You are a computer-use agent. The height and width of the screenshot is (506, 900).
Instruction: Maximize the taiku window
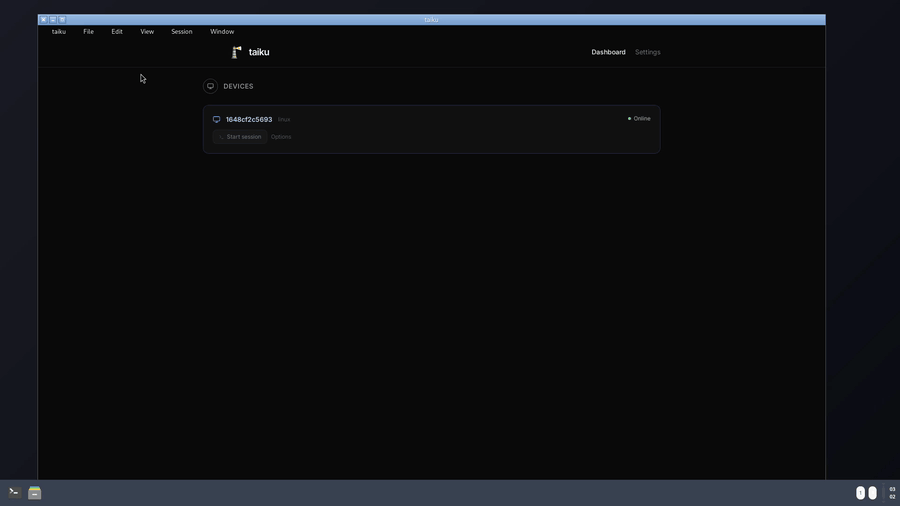pyautogui.click(x=62, y=20)
